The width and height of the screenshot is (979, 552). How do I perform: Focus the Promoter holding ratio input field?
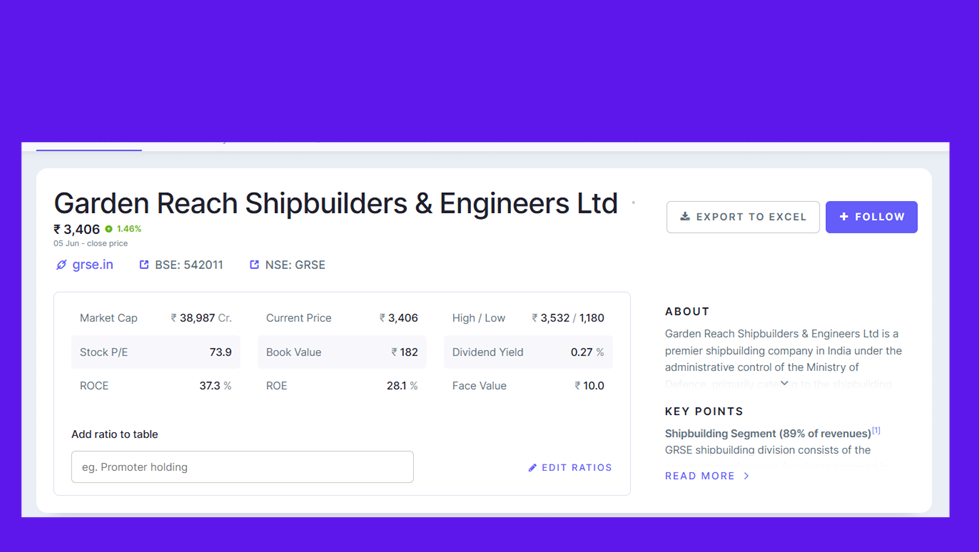click(242, 467)
